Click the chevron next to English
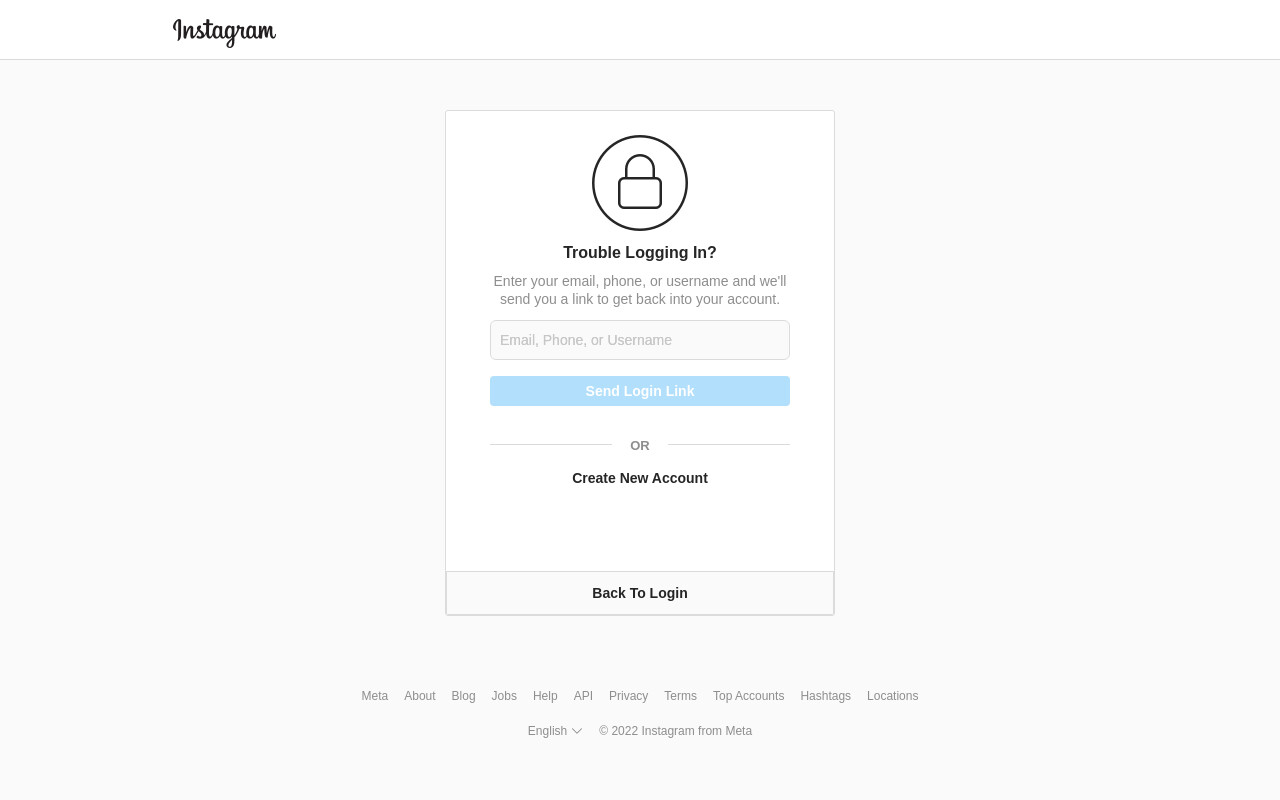1280x800 pixels. [x=577, y=731]
